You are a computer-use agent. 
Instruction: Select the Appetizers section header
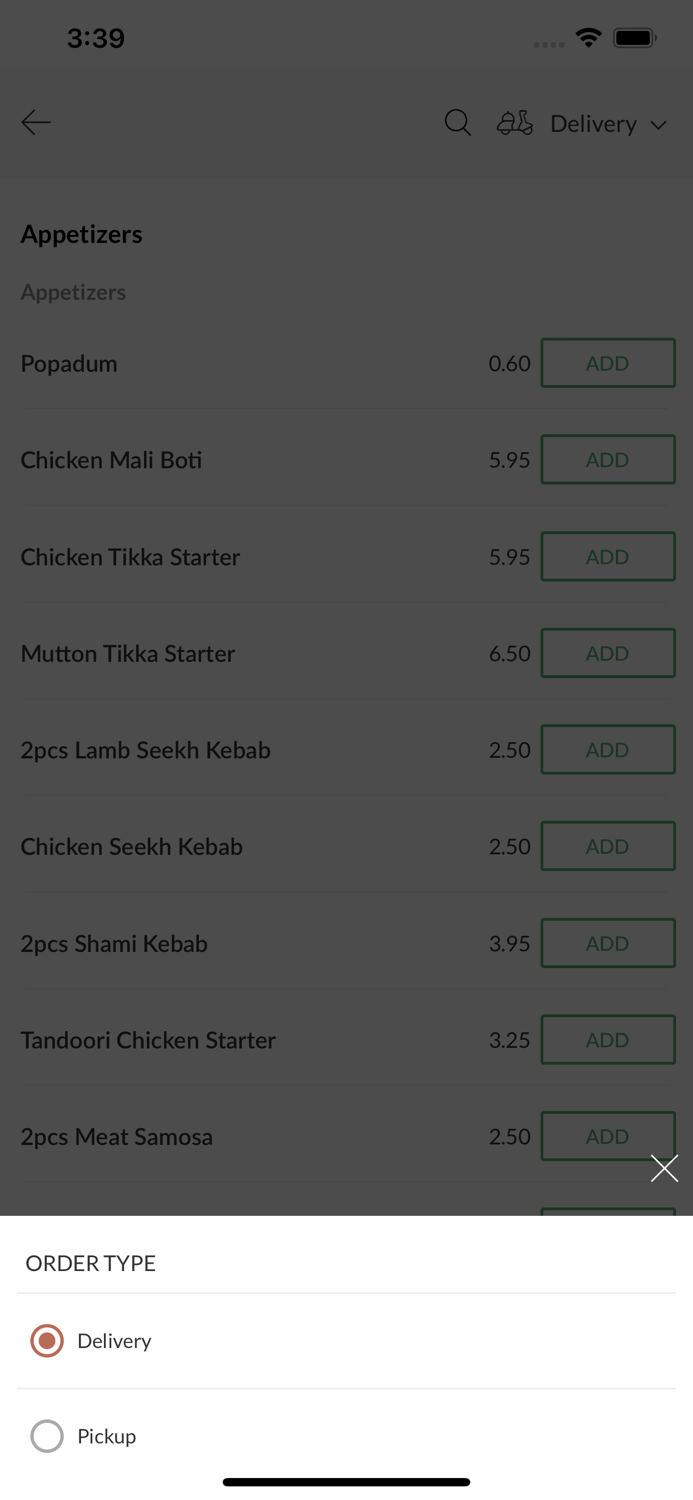click(81, 234)
